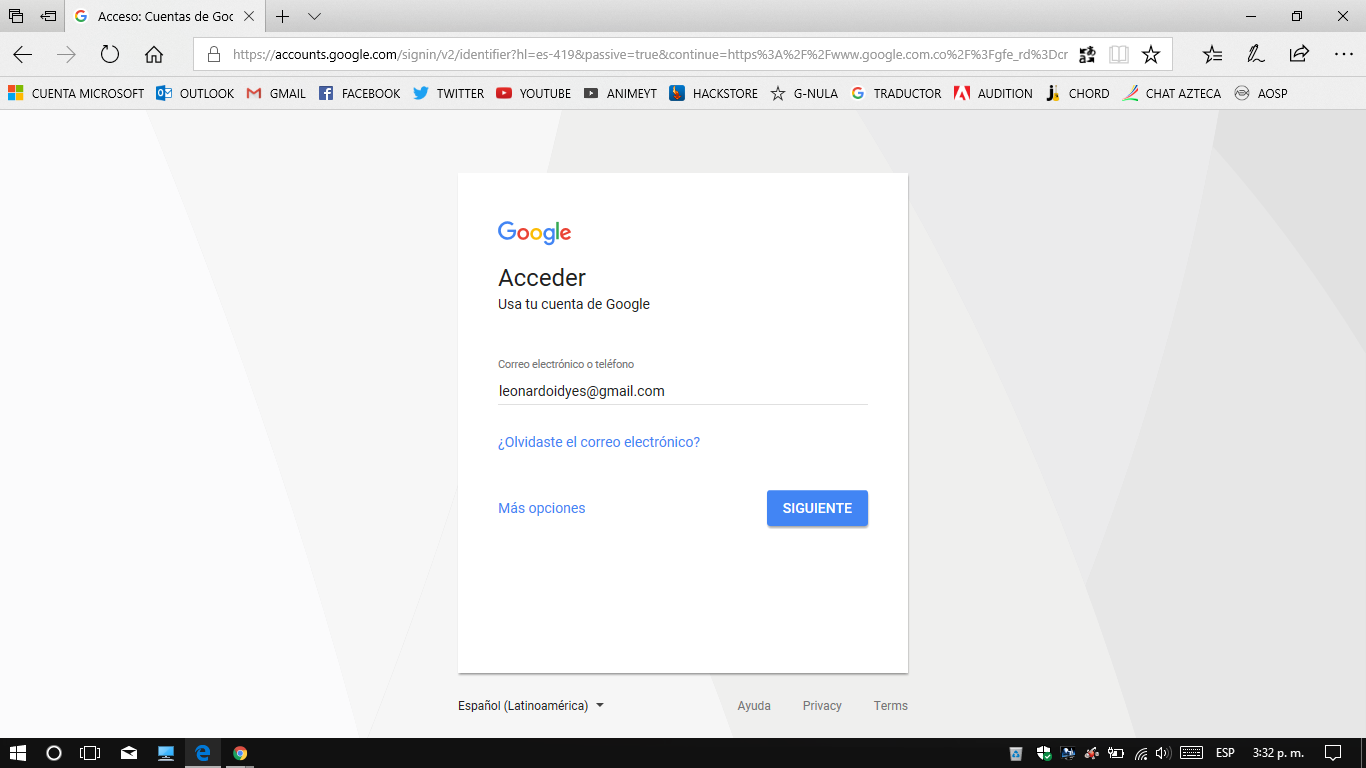Open the HACKSTORE favorite
Screen dimensions: 1366x768
coord(714,93)
